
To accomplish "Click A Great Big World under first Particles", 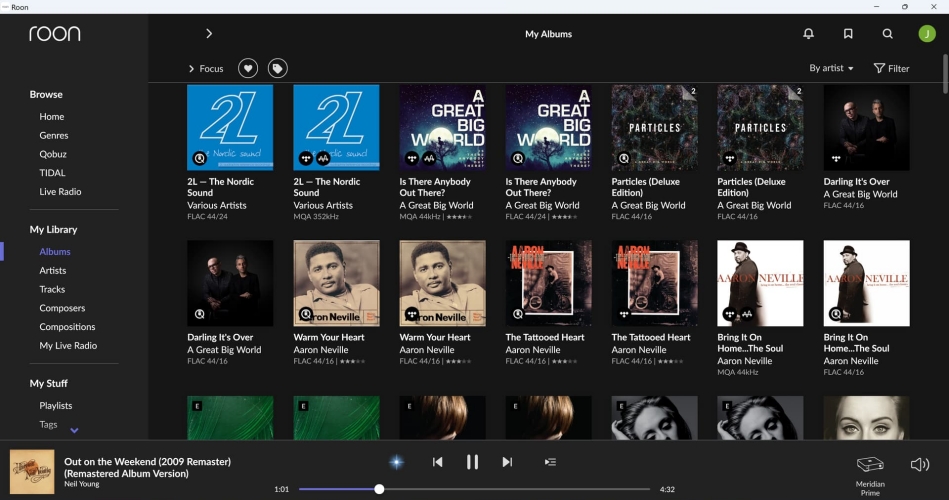I will [648, 205].
